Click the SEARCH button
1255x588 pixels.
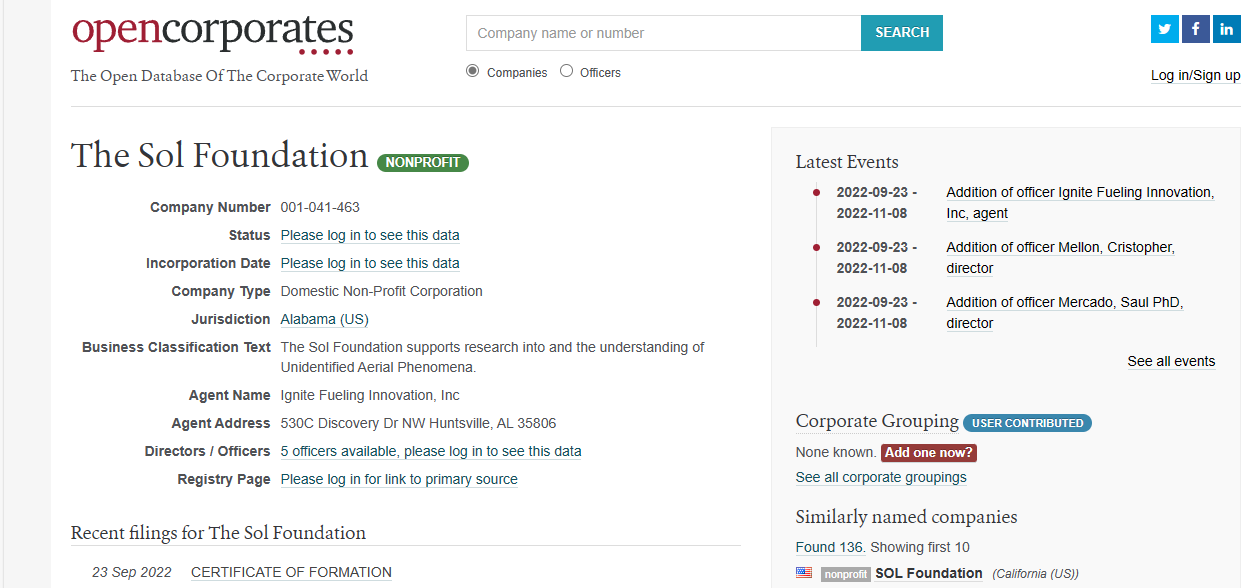coord(902,33)
